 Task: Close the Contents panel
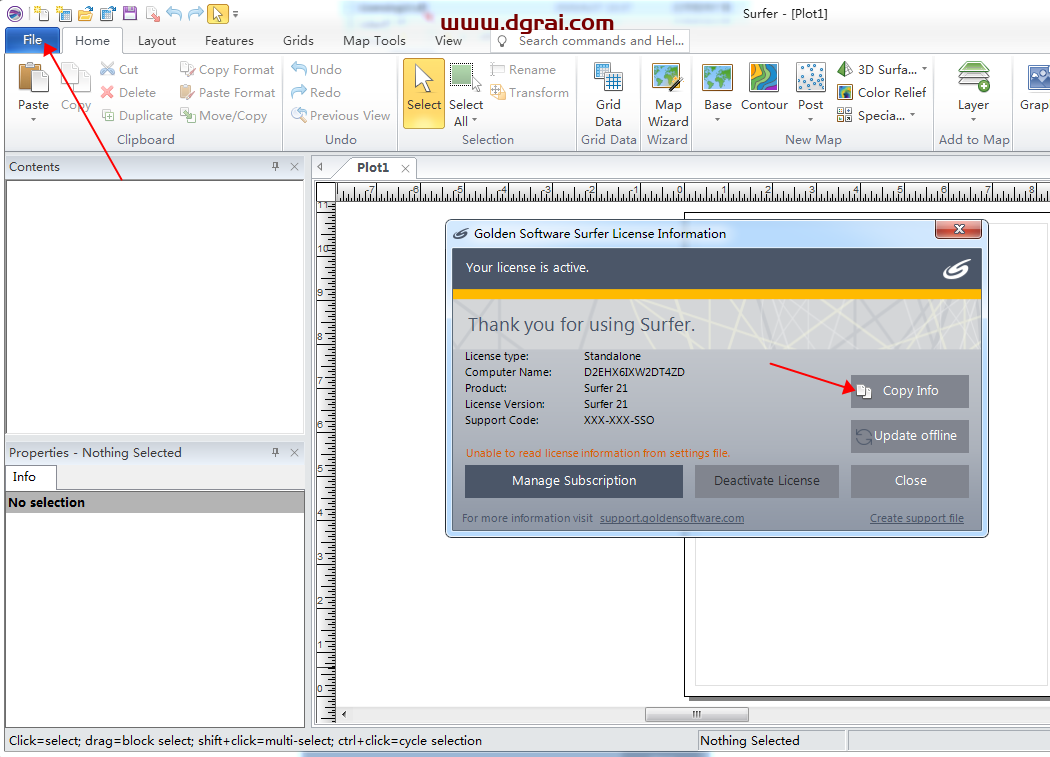pos(294,166)
